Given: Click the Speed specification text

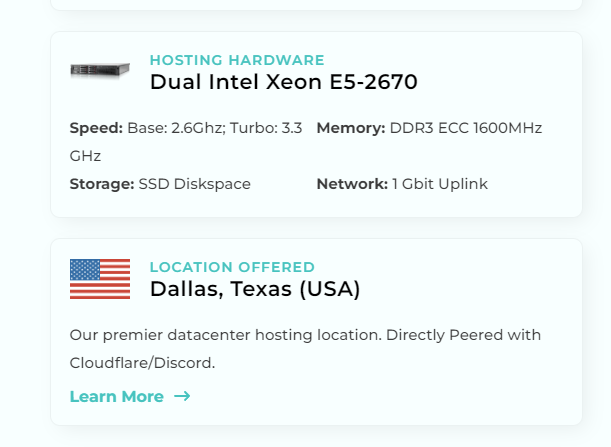Looking at the screenshot, I should tap(186, 142).
